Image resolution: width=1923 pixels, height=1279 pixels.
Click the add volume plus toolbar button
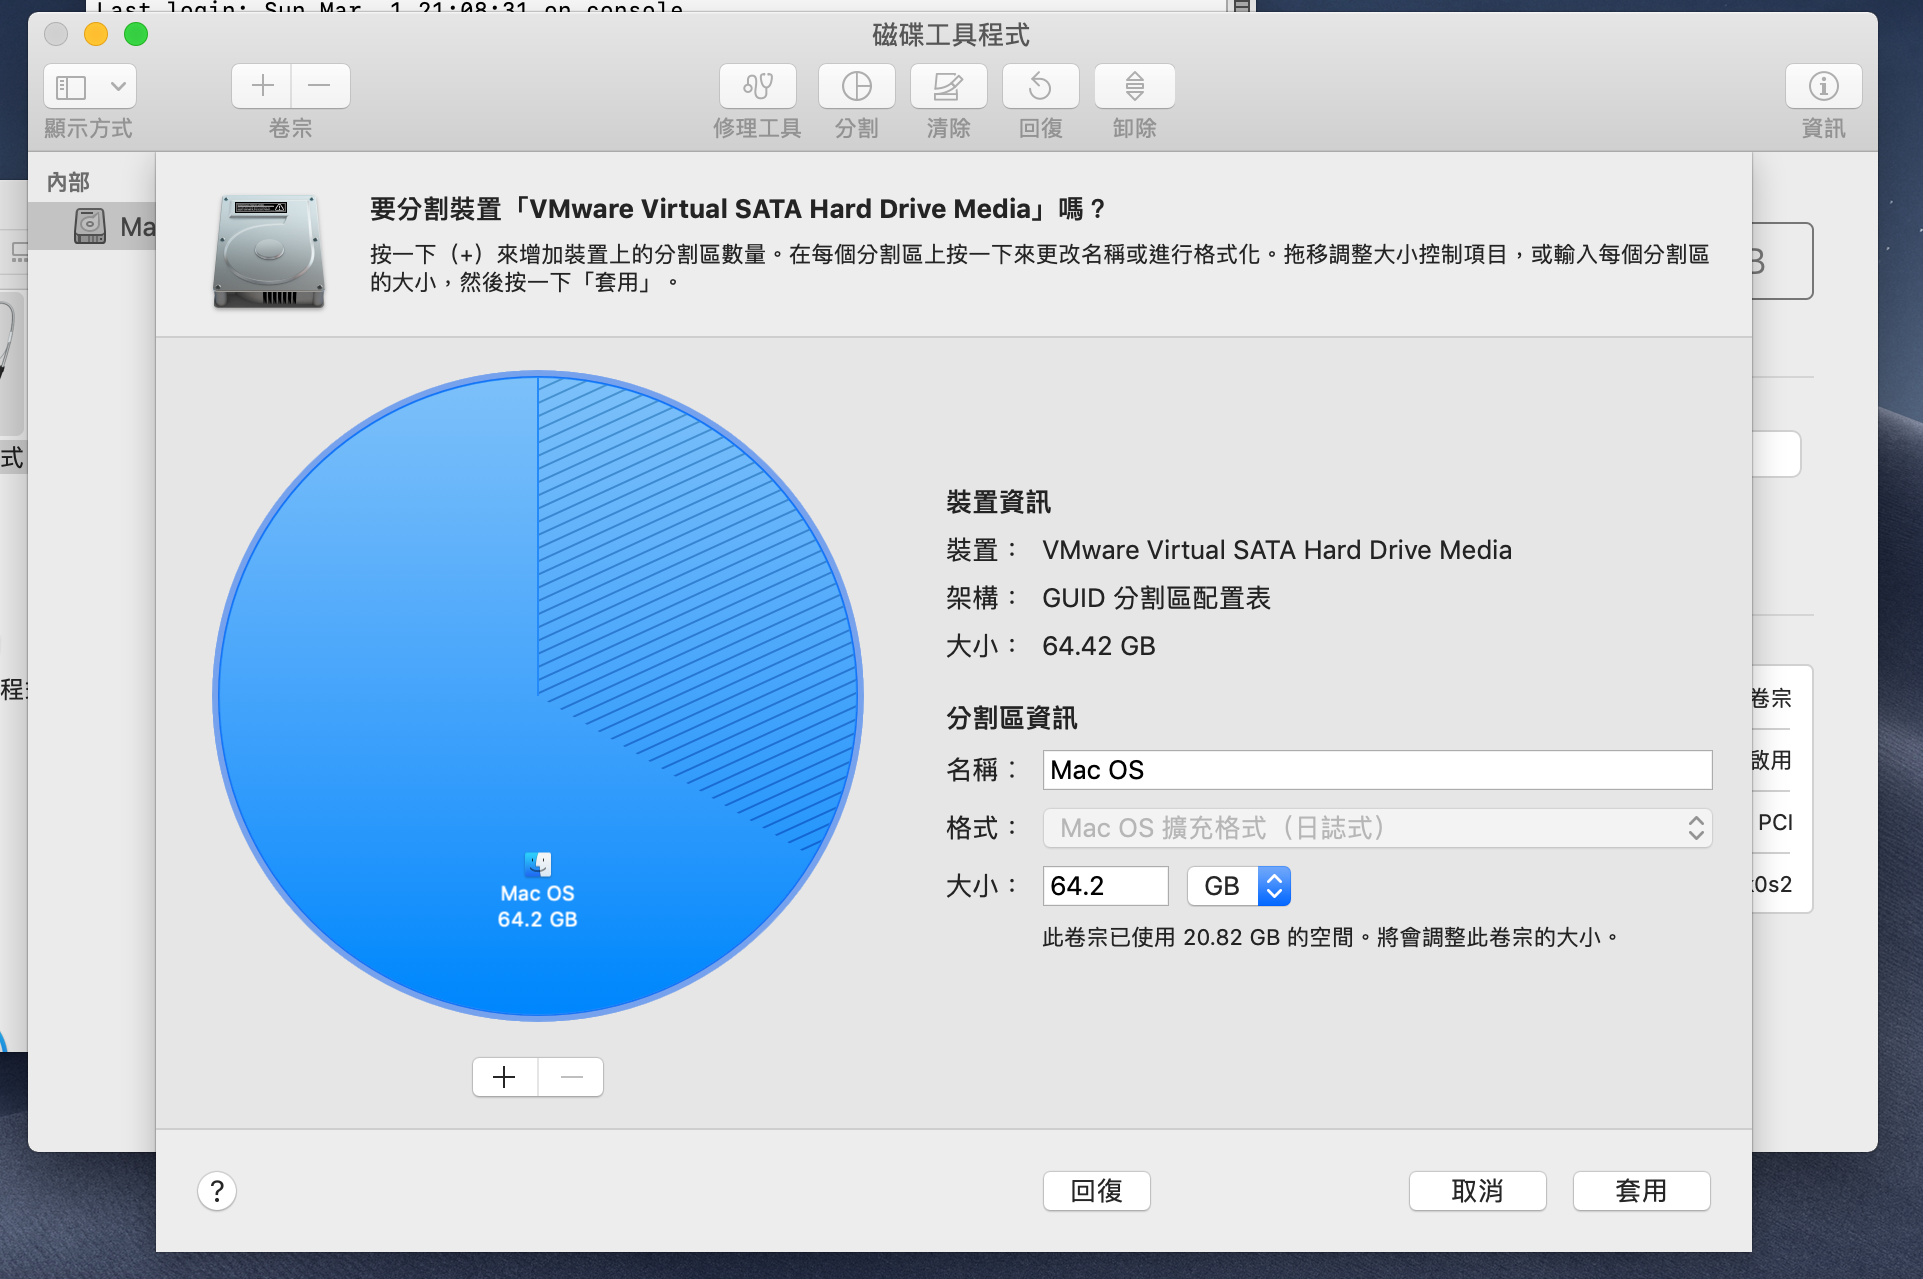tap(262, 86)
